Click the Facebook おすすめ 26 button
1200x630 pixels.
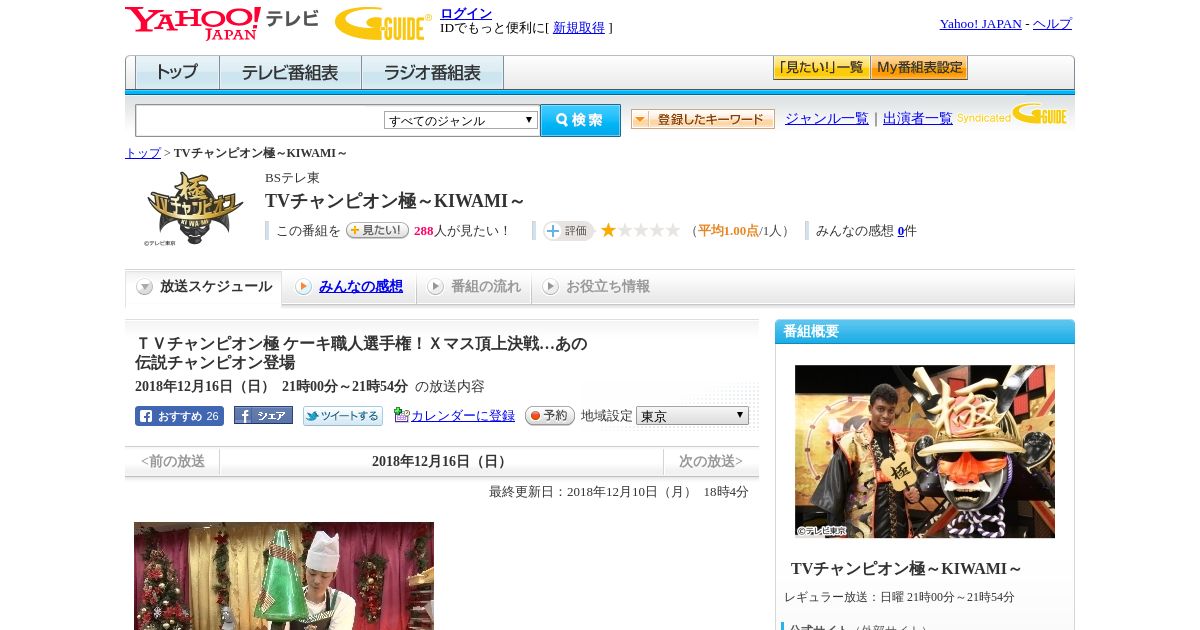tap(179, 416)
